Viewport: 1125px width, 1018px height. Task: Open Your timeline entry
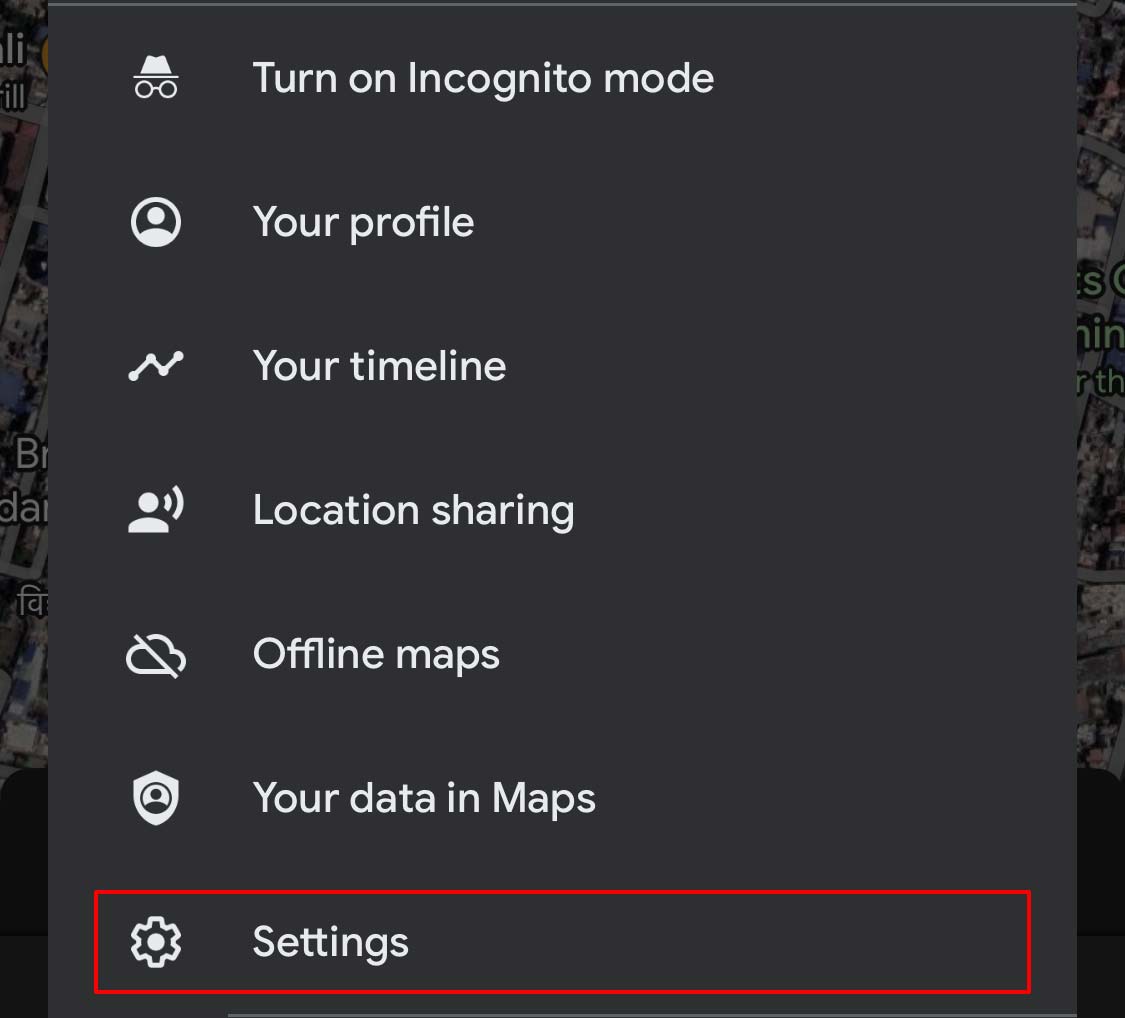562,366
